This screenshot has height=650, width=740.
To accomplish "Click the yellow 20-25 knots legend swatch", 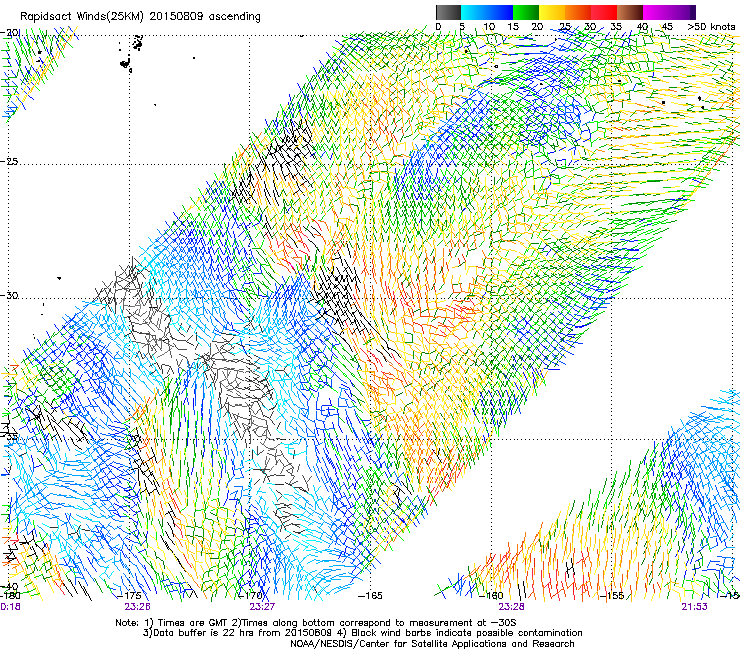I will tap(552, 12).
